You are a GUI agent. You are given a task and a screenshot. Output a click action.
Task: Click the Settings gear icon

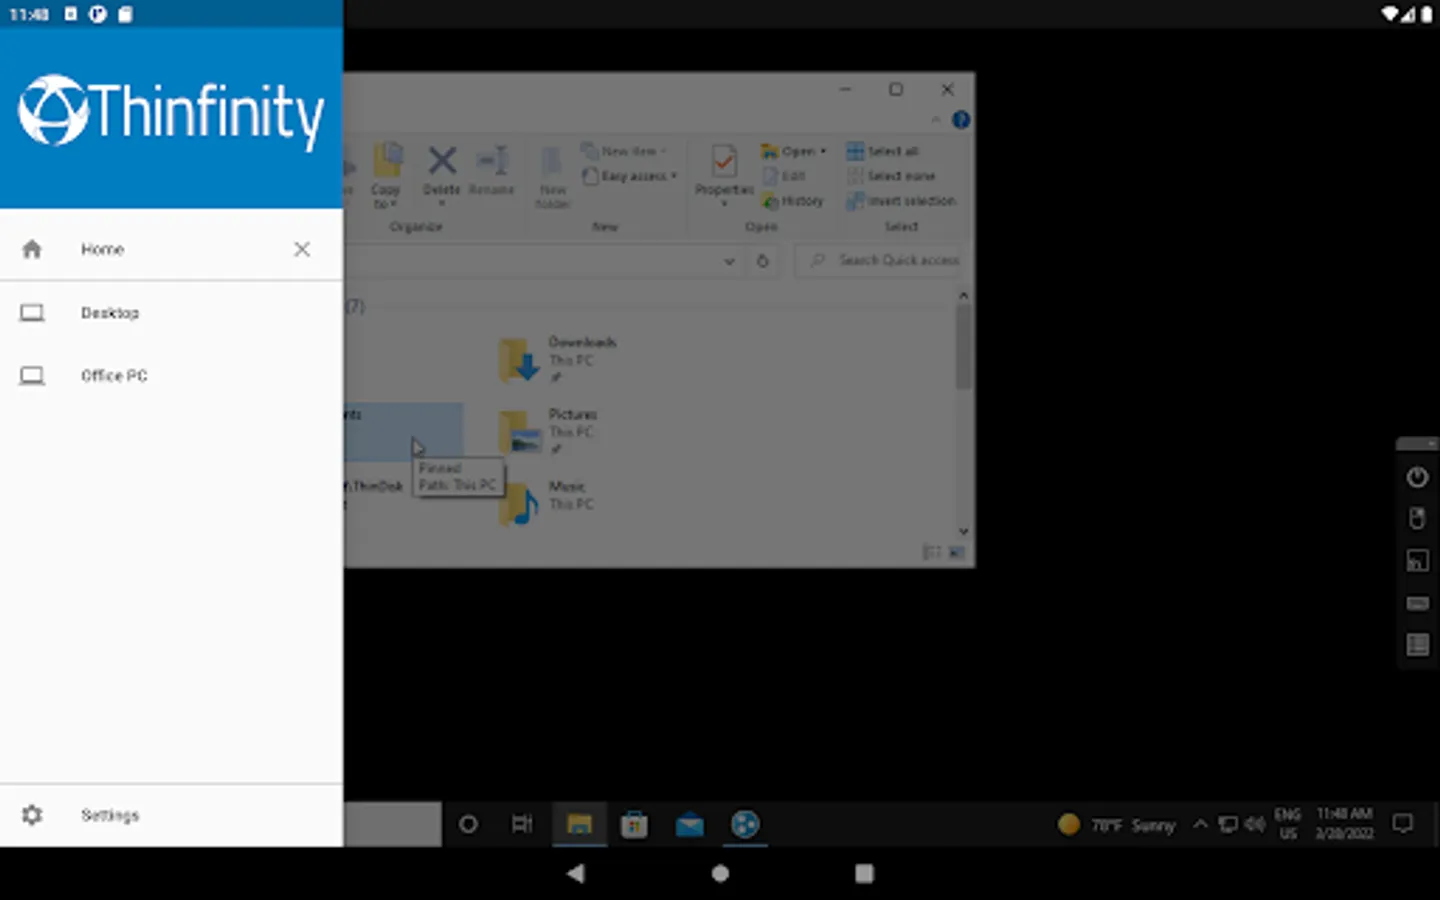pyautogui.click(x=32, y=815)
